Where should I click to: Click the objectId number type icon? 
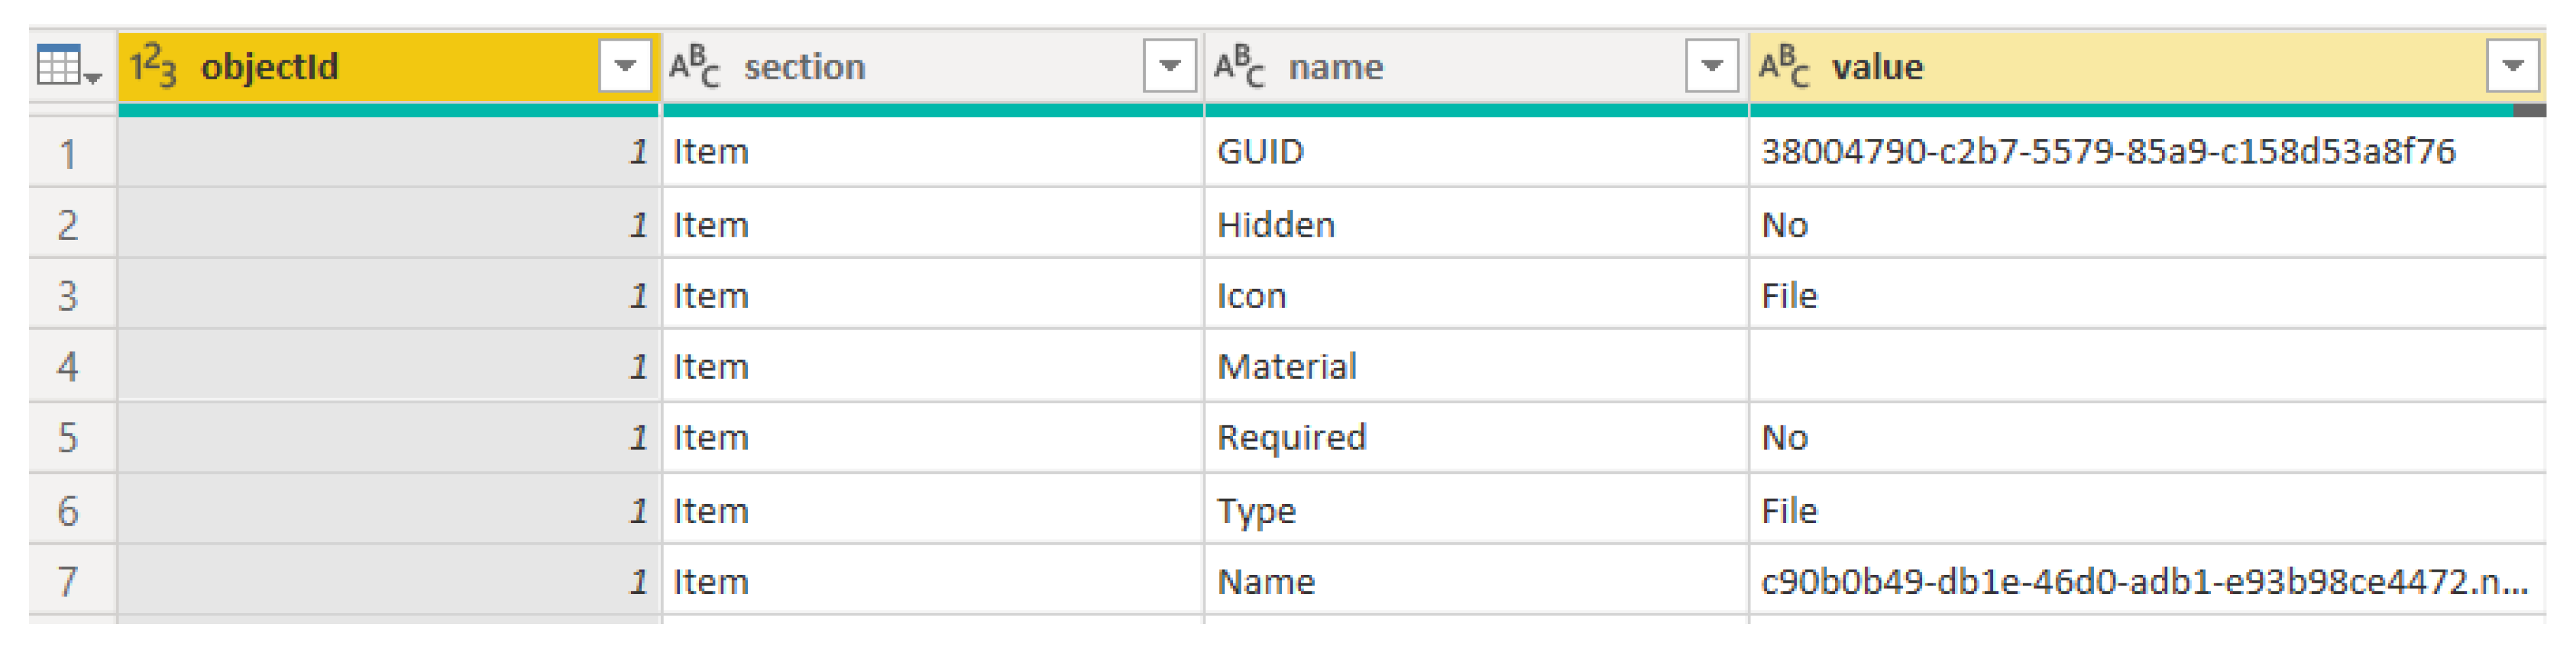(153, 67)
